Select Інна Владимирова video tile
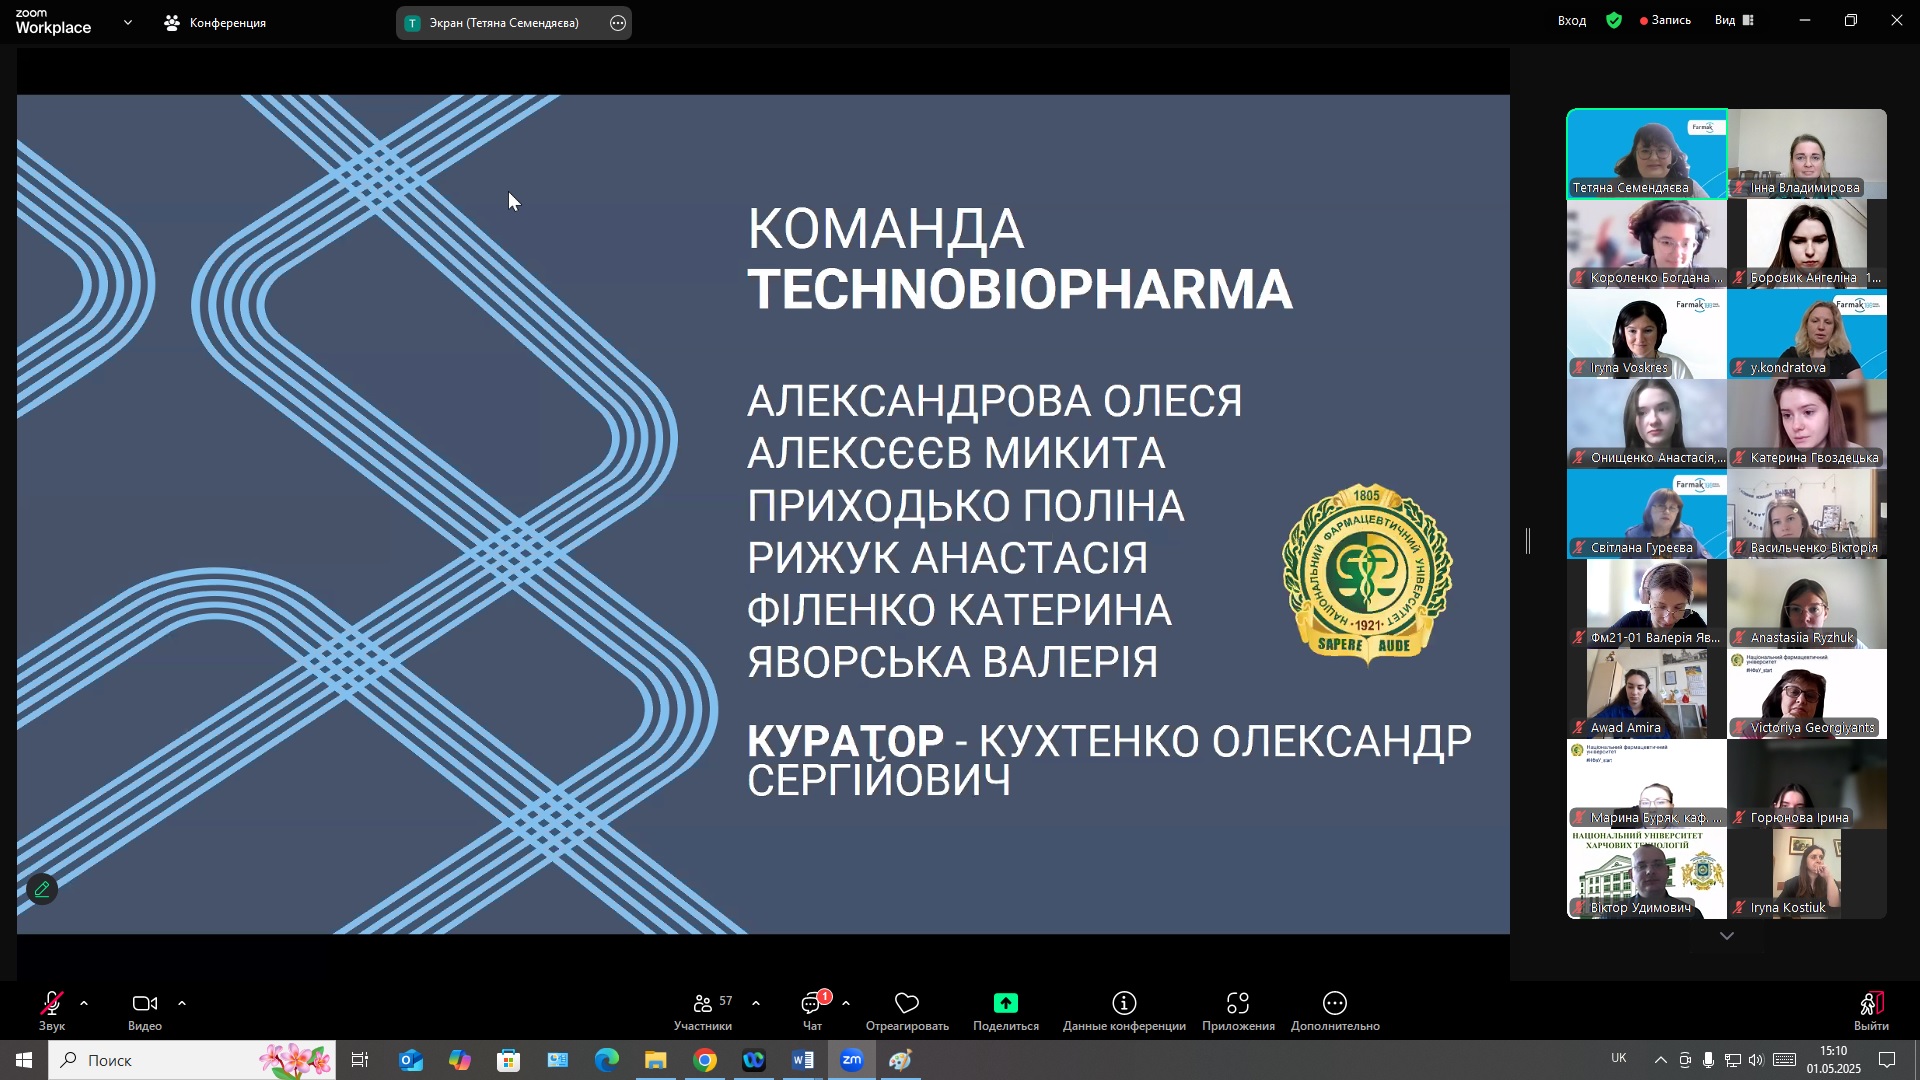This screenshot has width=1920, height=1080. (1807, 154)
